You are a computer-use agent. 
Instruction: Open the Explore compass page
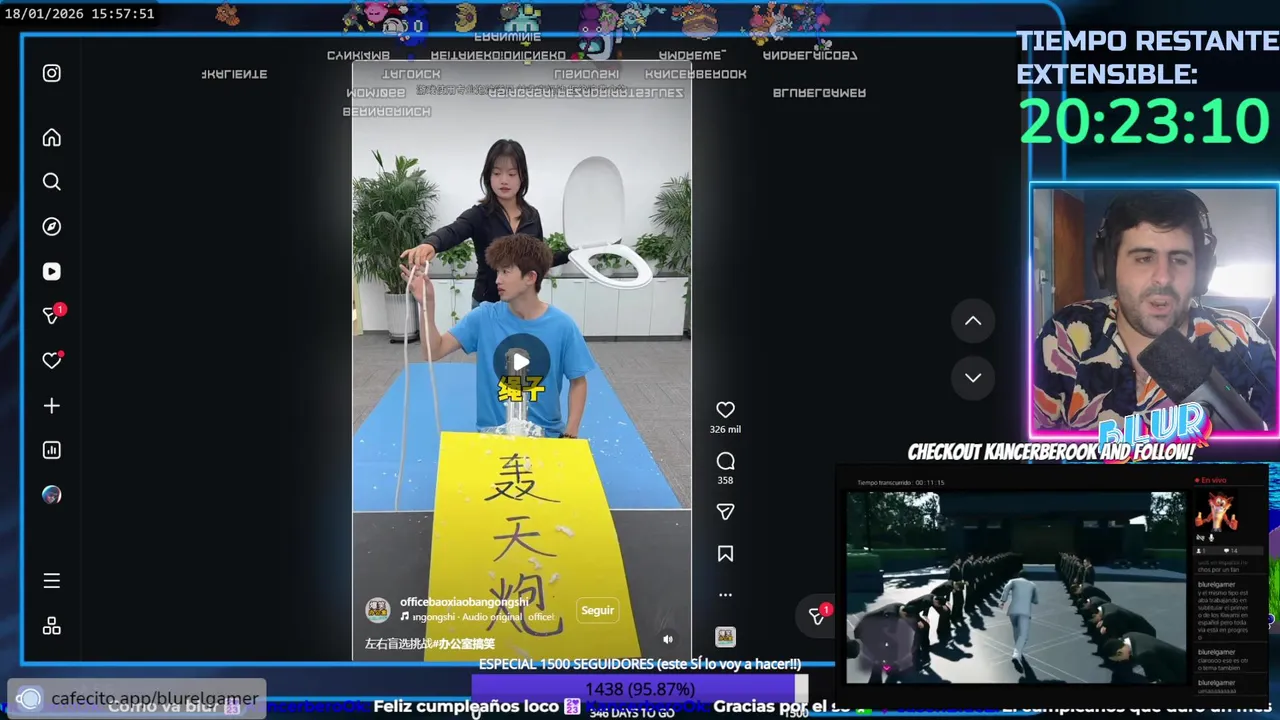52,227
